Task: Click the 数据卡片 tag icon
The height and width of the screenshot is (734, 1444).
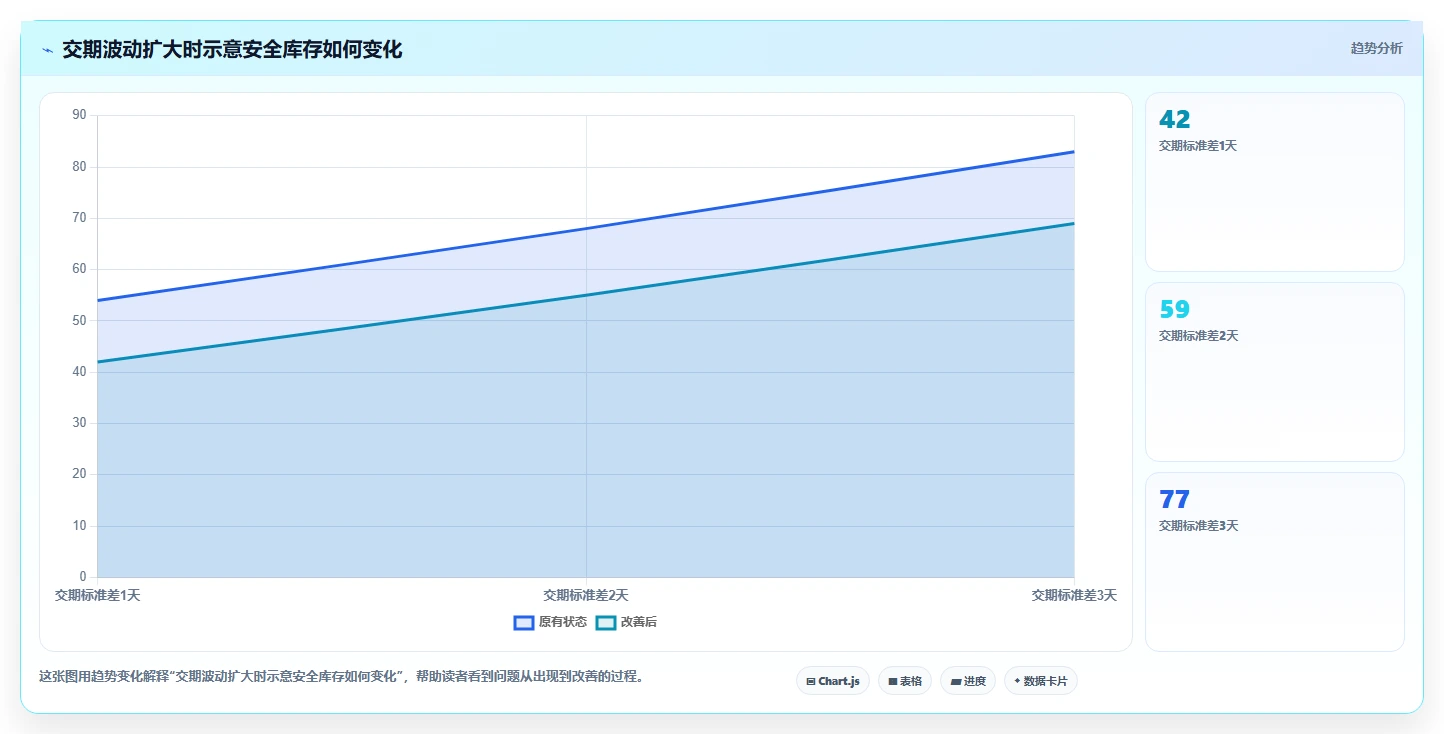Action: (x=1017, y=681)
